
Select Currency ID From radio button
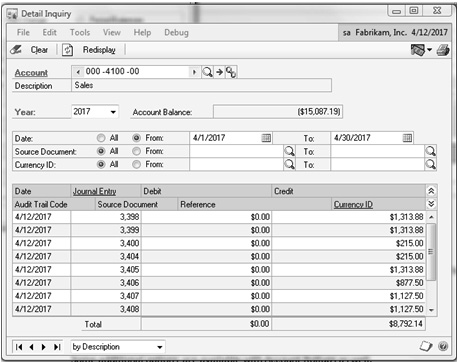(x=136, y=164)
